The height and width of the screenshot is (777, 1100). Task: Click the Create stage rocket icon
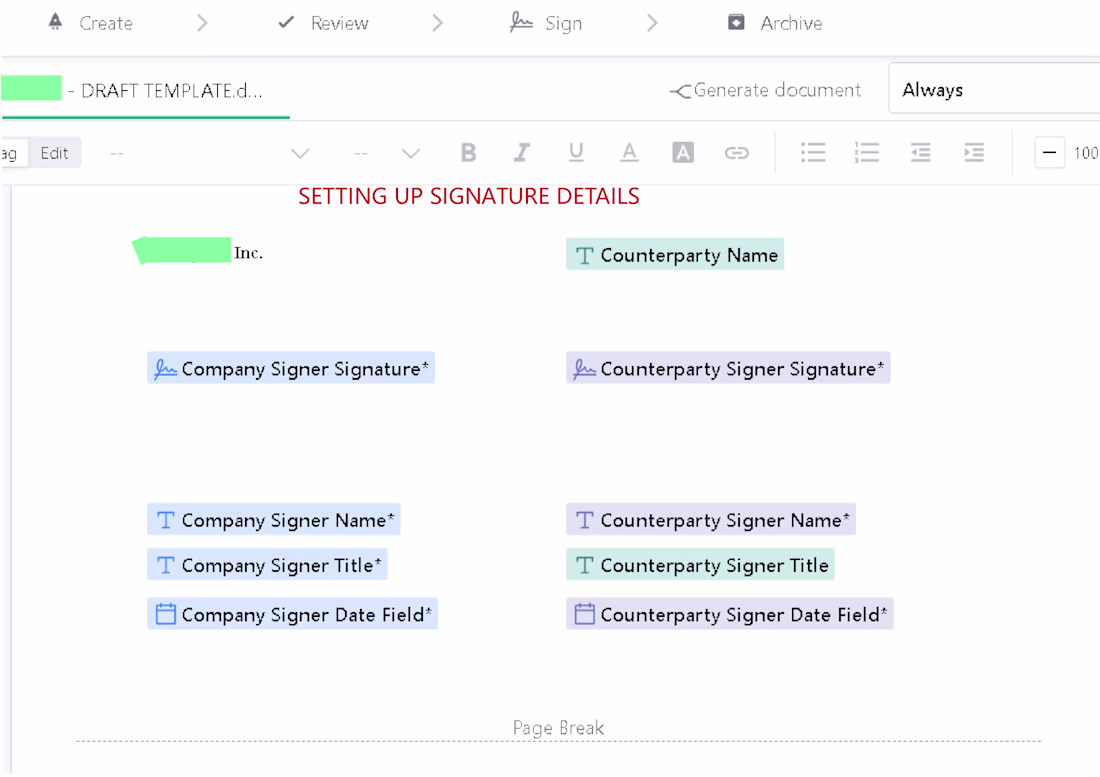[55, 22]
